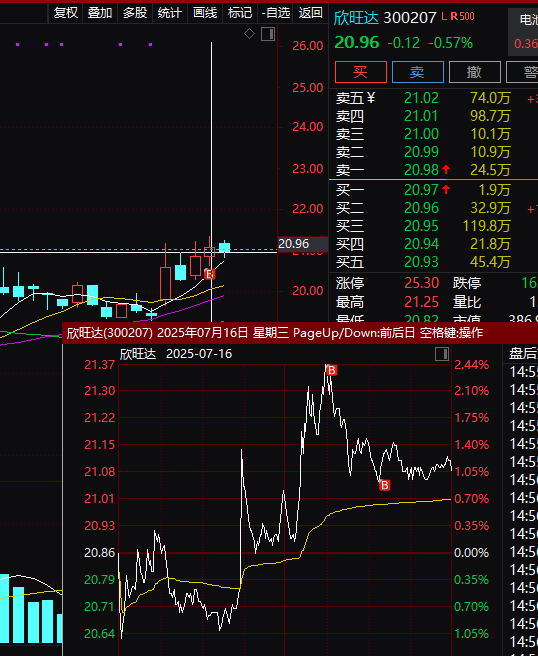
Task: Select the lower B marker near 21.05
Action: click(384, 485)
